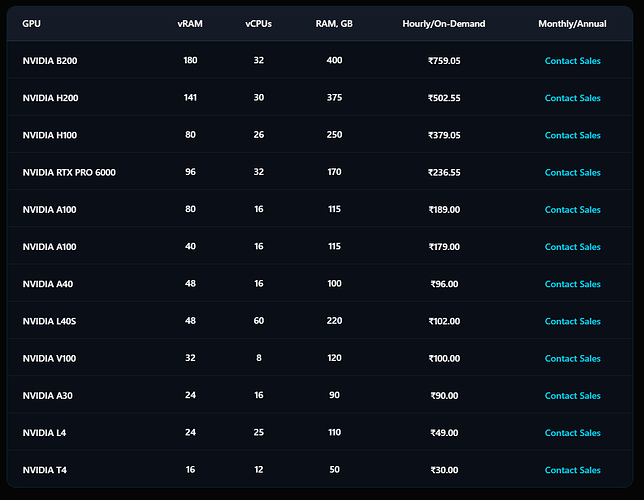This screenshot has height=500, width=644.
Task: Click the vCPUs column header
Action: 258,24
